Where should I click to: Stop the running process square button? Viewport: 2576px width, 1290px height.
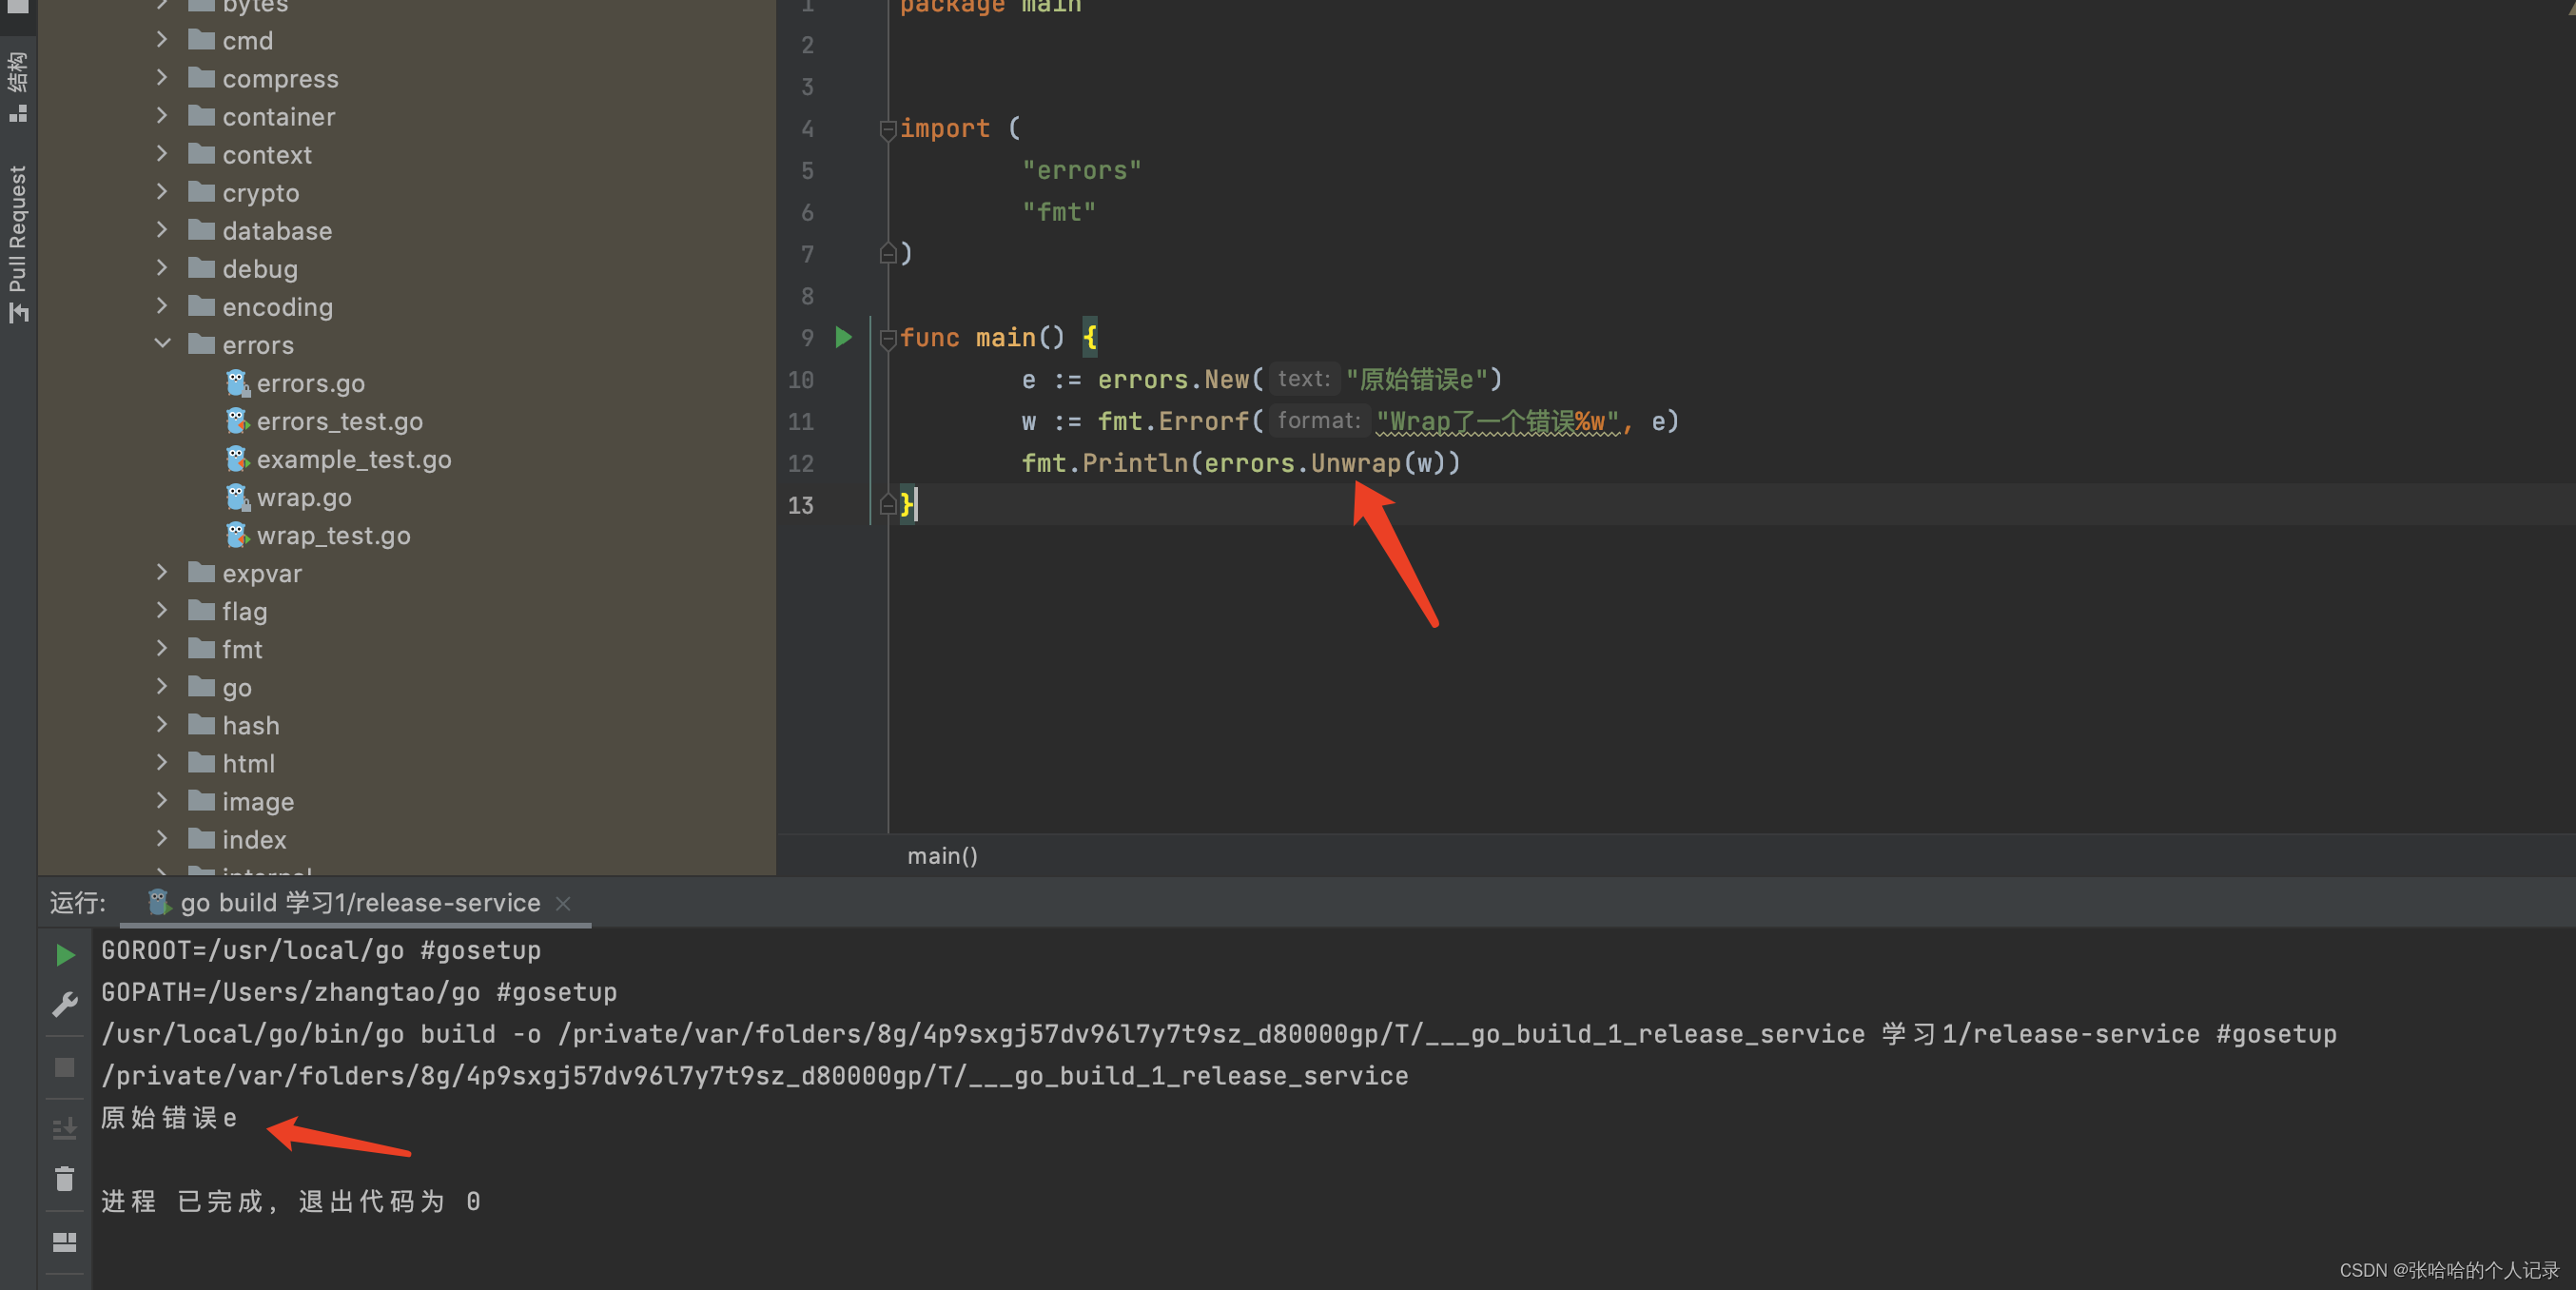pos(65,1068)
